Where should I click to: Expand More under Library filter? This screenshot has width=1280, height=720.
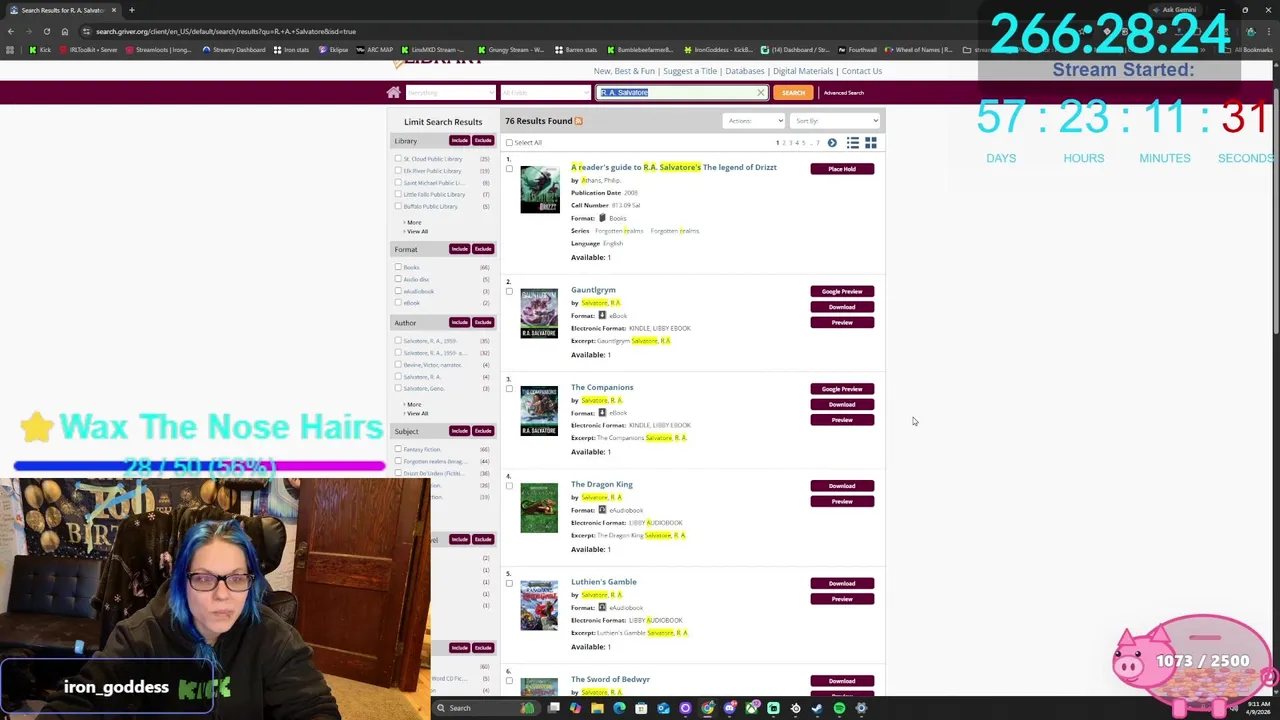[x=414, y=222]
